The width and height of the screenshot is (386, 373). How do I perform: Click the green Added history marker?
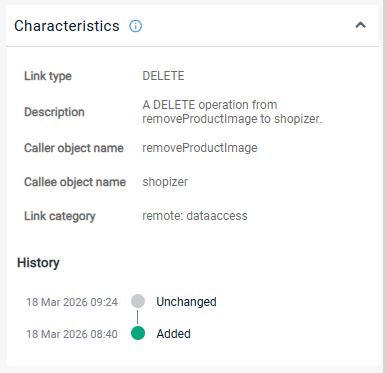pyautogui.click(x=138, y=333)
